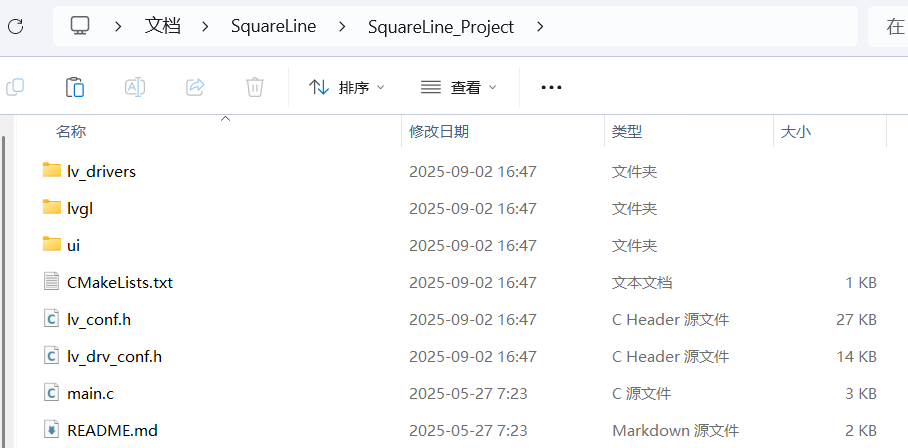This screenshot has height=448, width=908.
Task: Open the 排序 sort dropdown
Action: [347, 88]
